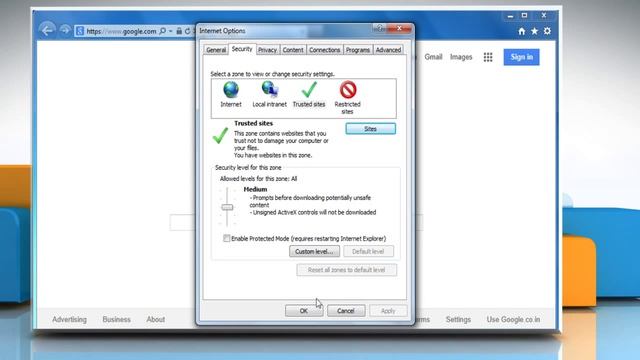The height and width of the screenshot is (360, 640).
Task: Click the Default level button
Action: pyautogui.click(x=368, y=251)
